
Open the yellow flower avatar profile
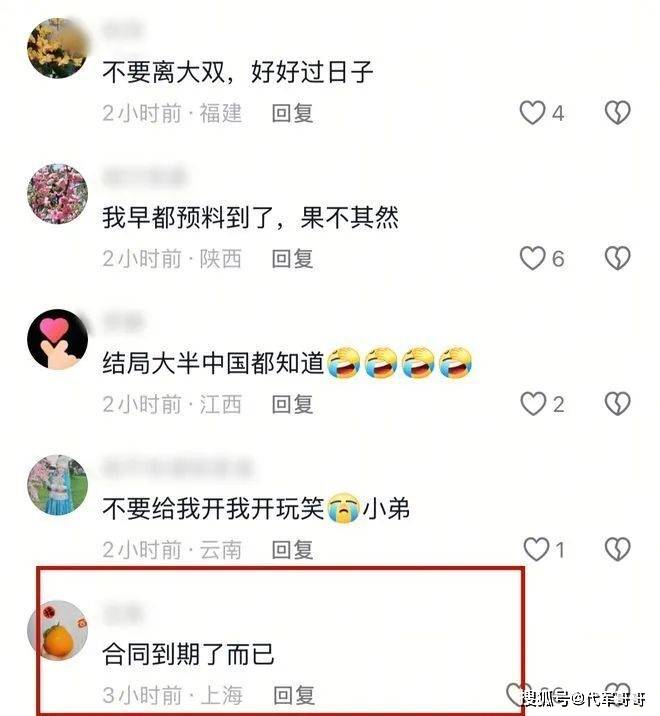pyautogui.click(x=57, y=48)
